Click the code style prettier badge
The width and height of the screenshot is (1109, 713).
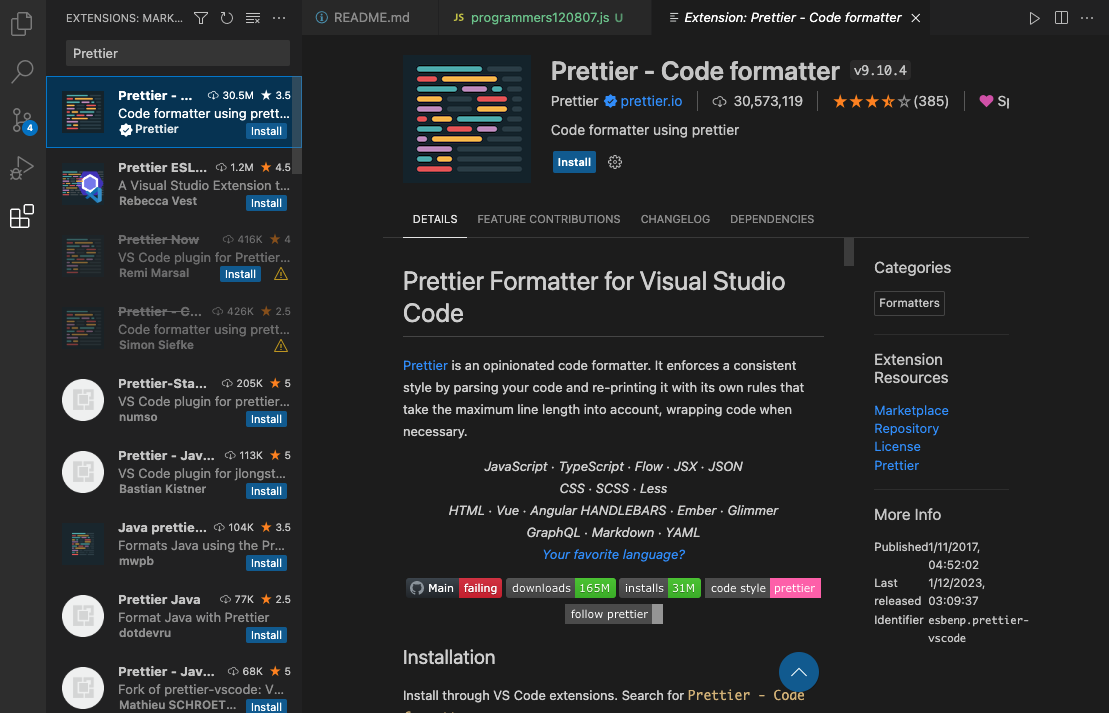(x=762, y=588)
